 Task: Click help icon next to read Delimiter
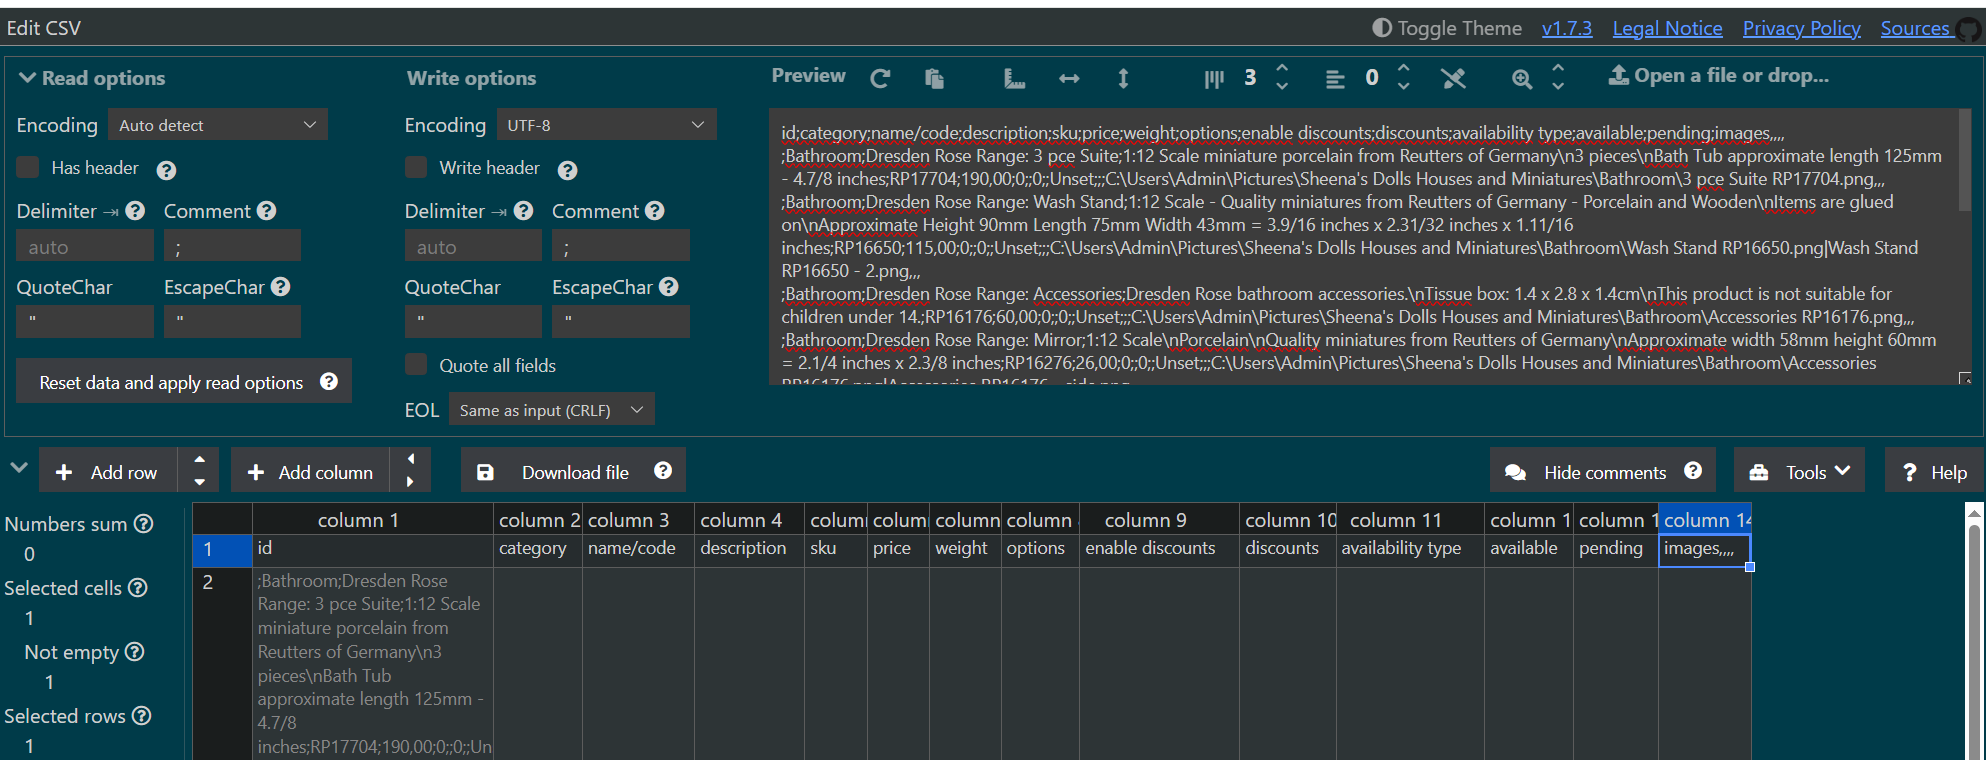(x=135, y=211)
